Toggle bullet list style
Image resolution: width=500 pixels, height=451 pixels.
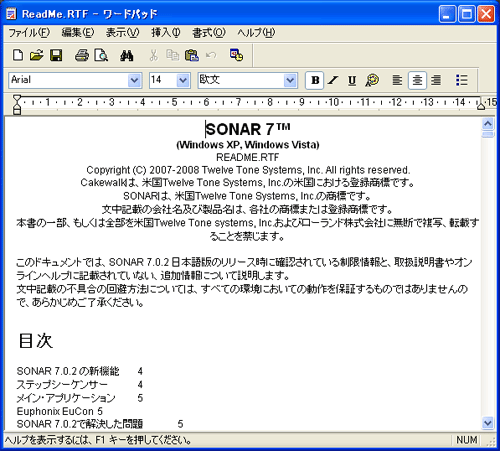coord(462,80)
